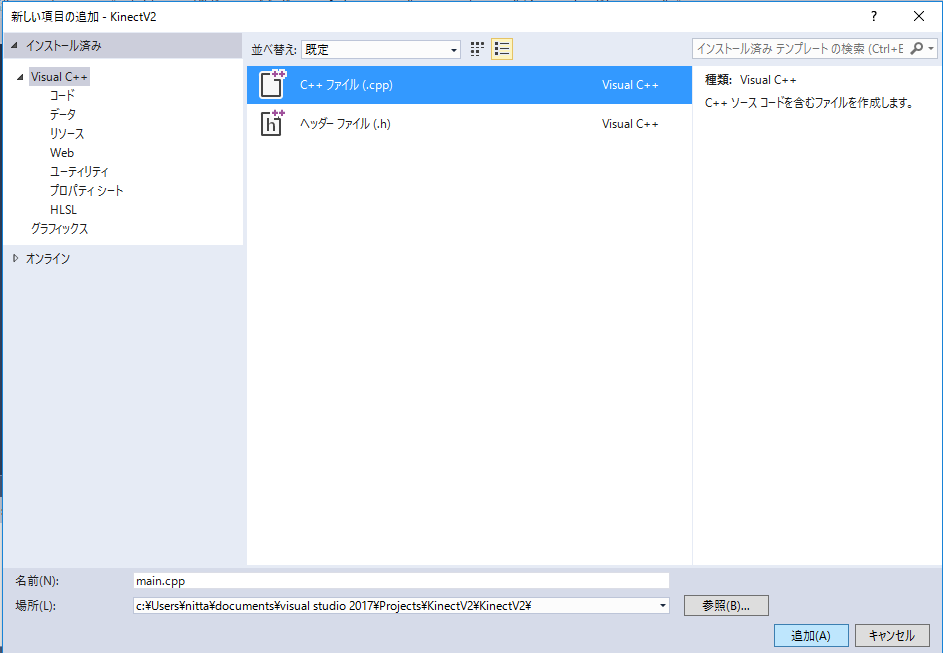The height and width of the screenshot is (653, 943).
Task: Select the ユーティリティ category
Action: 79,171
